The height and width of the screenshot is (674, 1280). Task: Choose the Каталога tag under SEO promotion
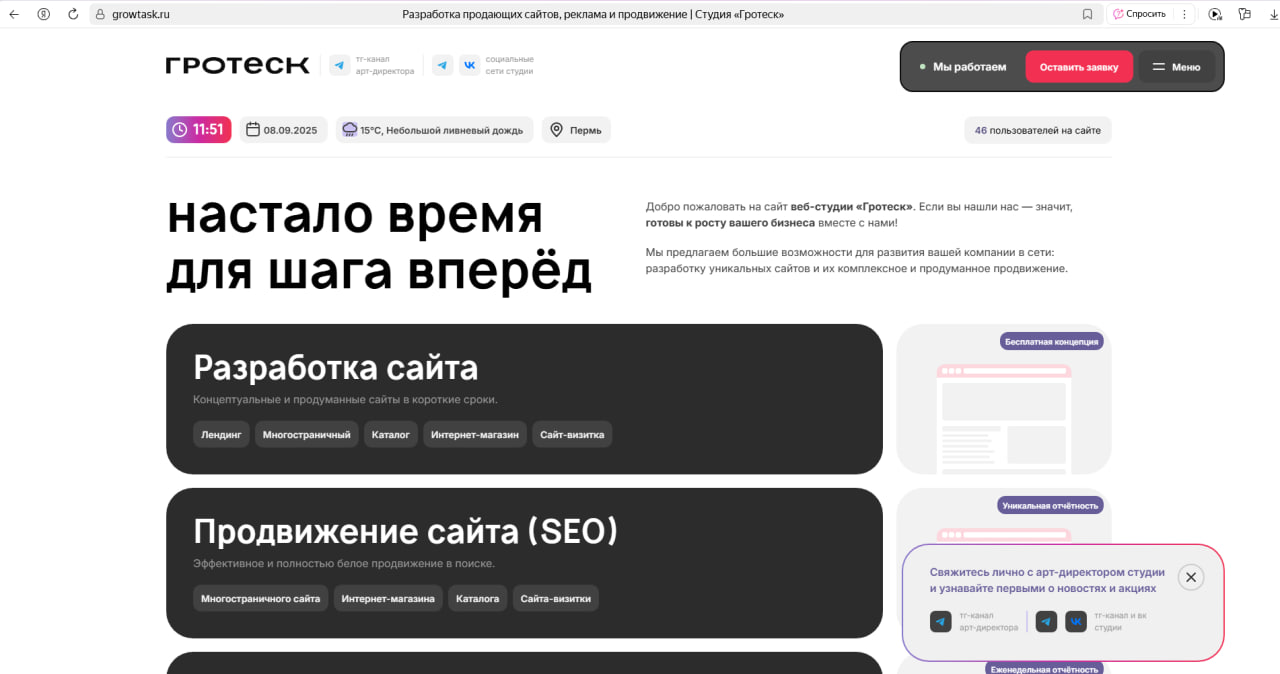(x=477, y=599)
